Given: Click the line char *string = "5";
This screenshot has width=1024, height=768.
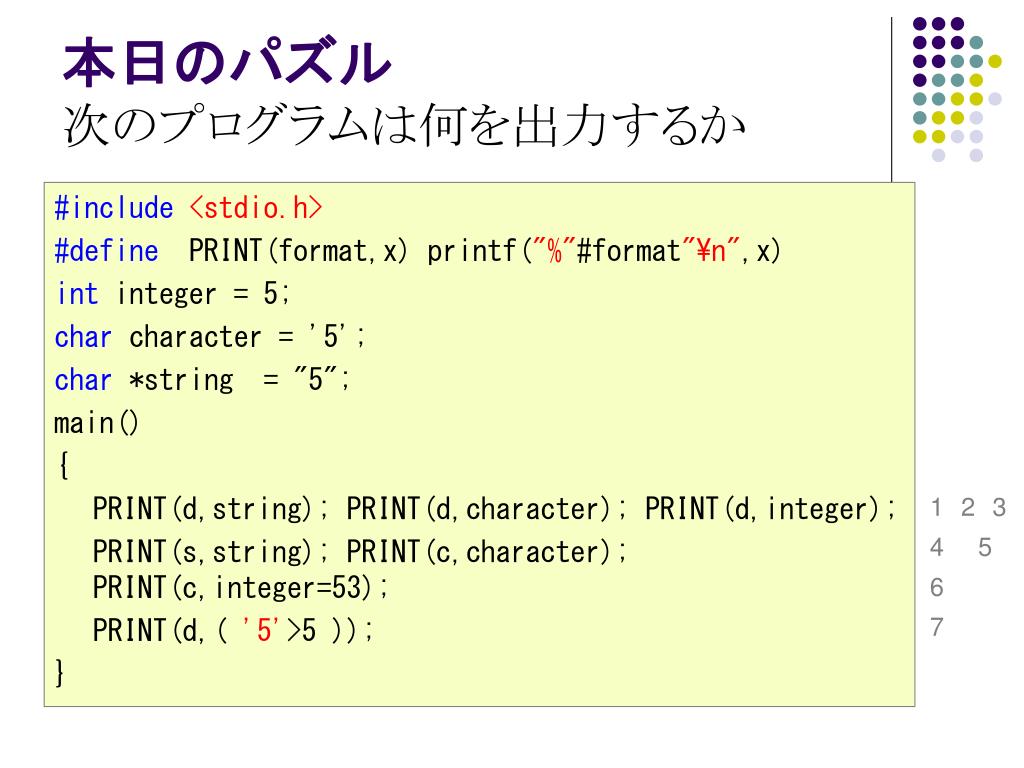Looking at the screenshot, I should (202, 379).
